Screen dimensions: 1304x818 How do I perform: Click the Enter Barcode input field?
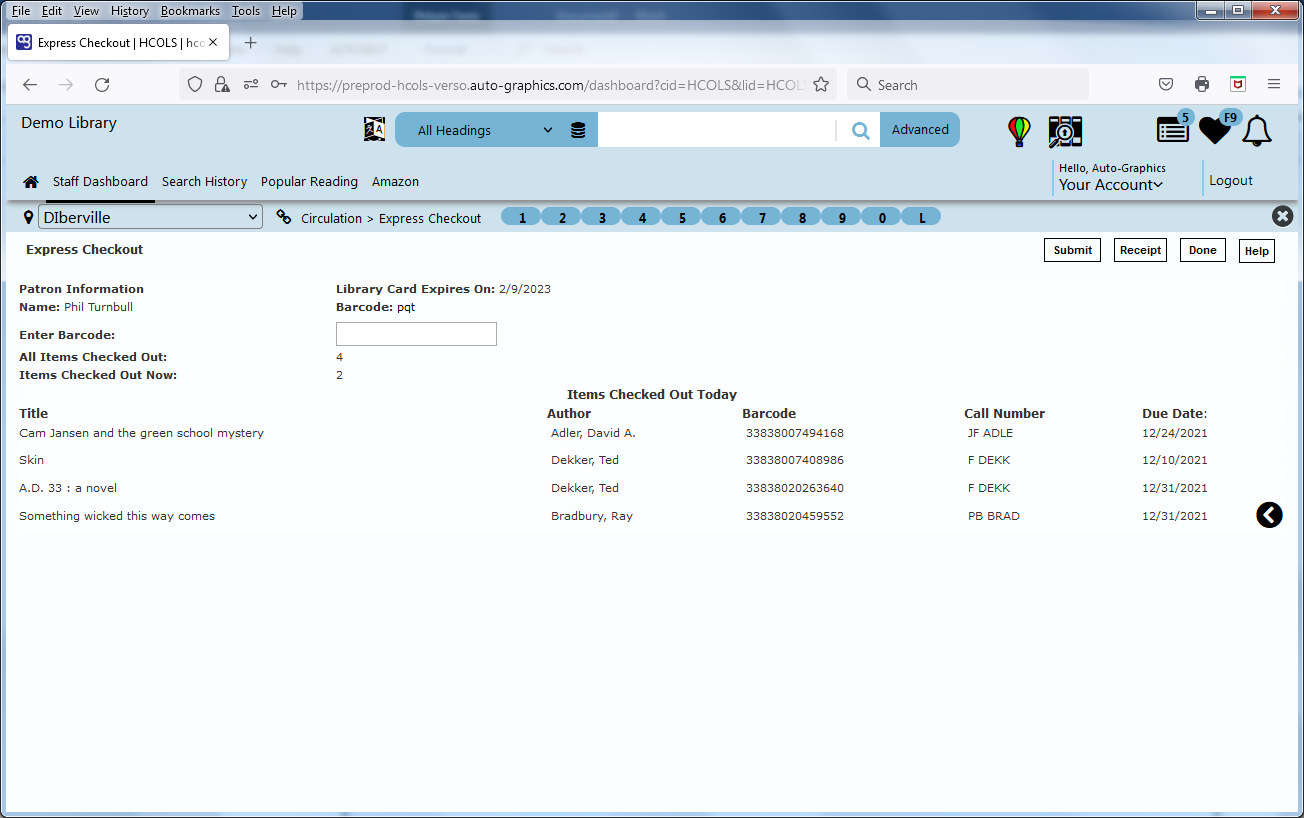point(416,334)
